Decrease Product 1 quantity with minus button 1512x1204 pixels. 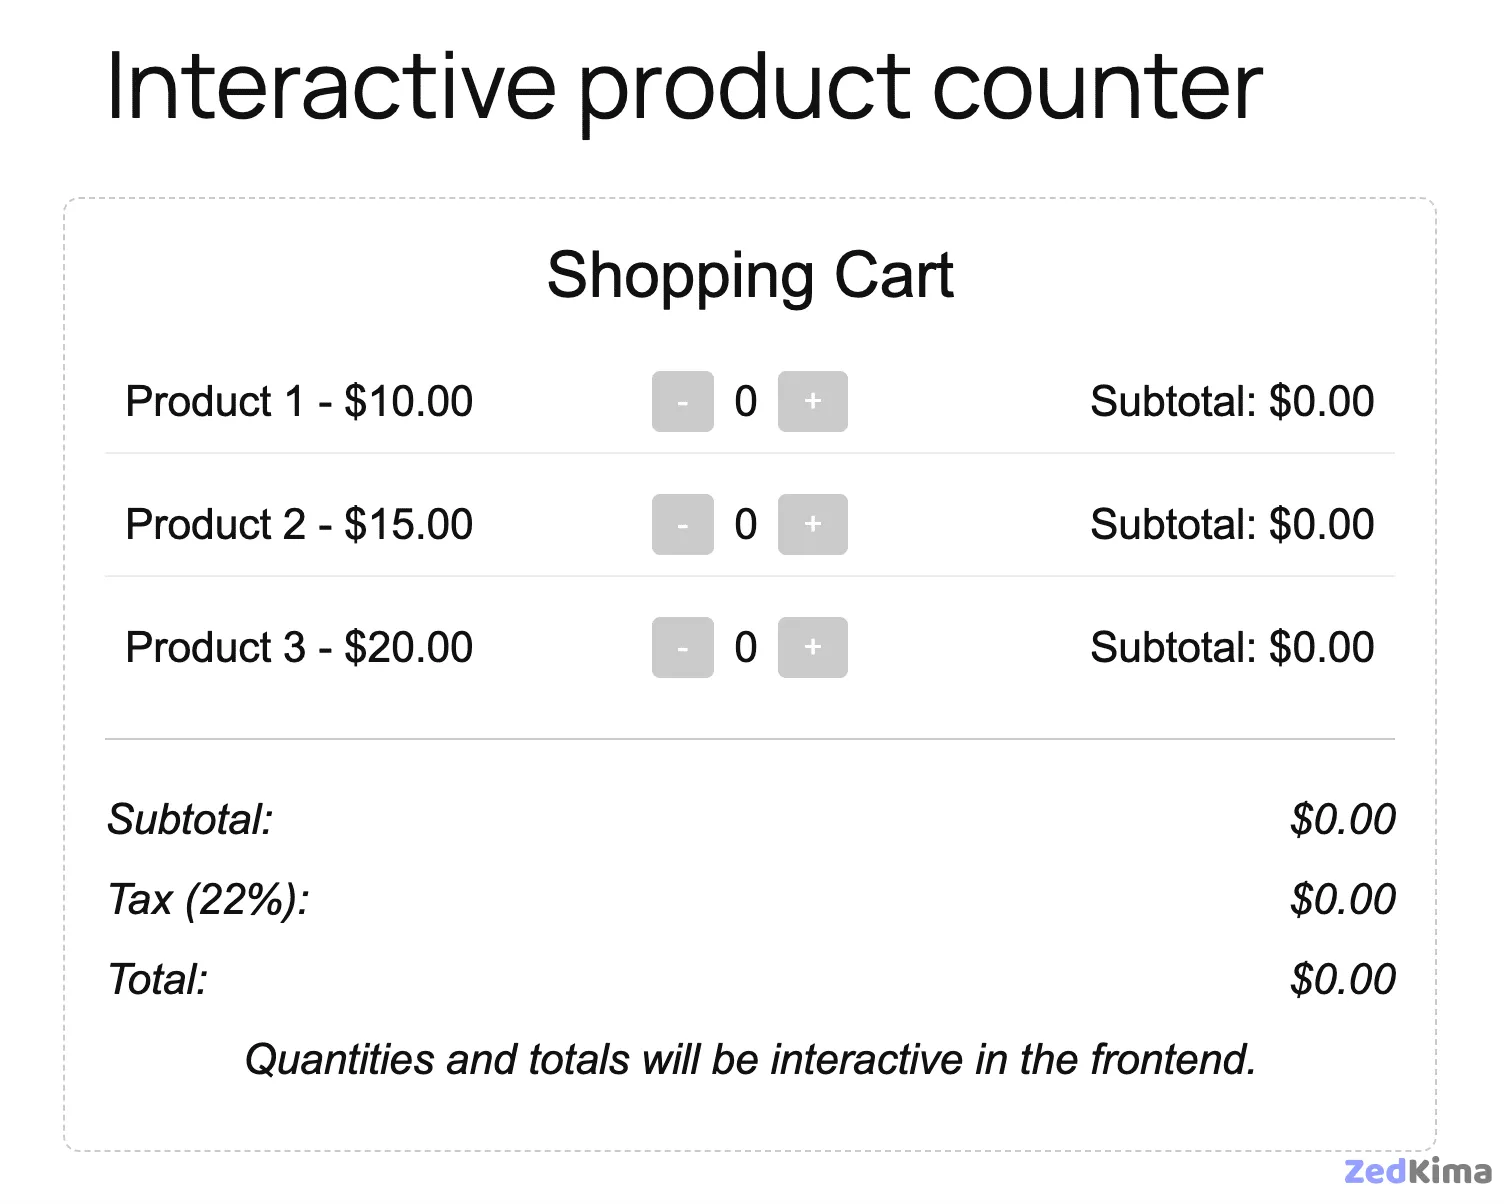[683, 402]
